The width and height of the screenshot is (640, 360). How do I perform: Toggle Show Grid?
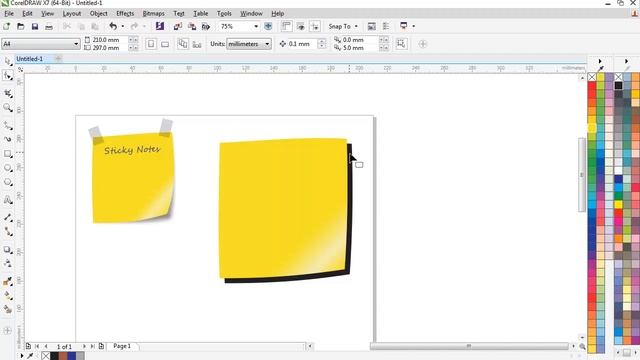click(x=301, y=27)
